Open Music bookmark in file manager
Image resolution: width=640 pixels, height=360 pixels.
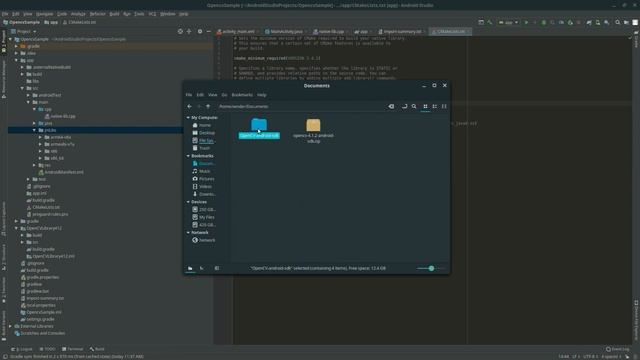202,171
